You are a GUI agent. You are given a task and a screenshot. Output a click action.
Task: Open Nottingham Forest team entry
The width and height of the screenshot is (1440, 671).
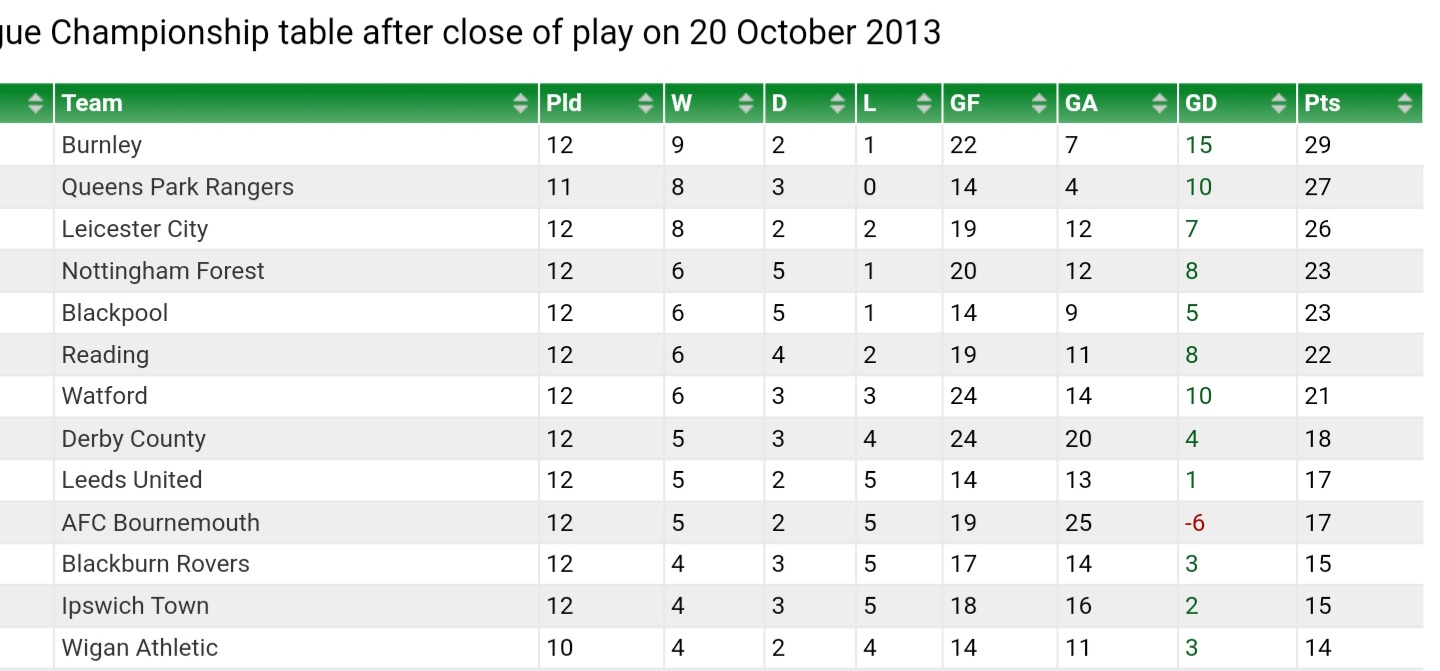pyautogui.click(x=163, y=271)
